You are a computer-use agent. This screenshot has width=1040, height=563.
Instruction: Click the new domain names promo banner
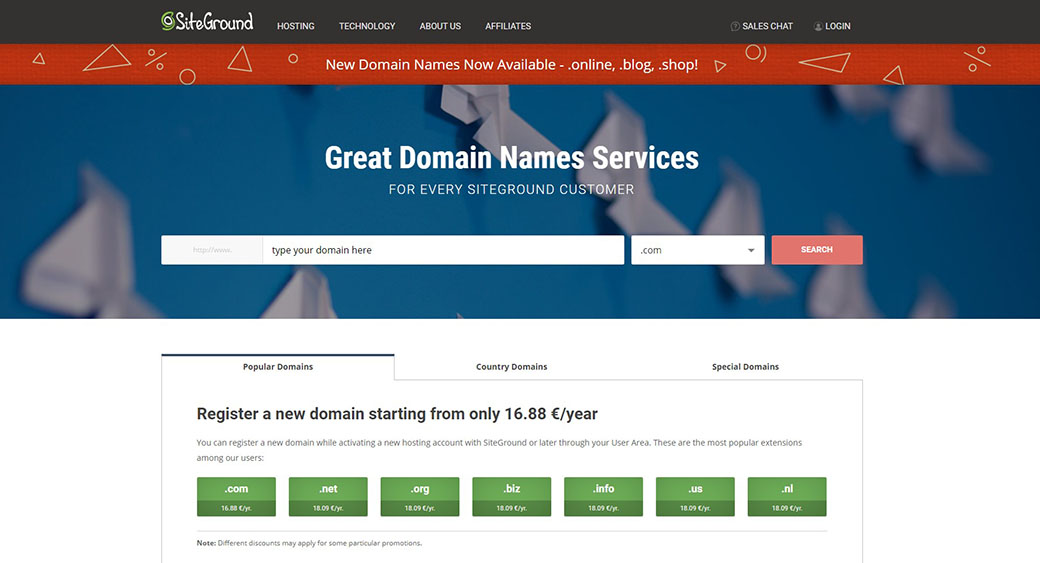tap(512, 65)
